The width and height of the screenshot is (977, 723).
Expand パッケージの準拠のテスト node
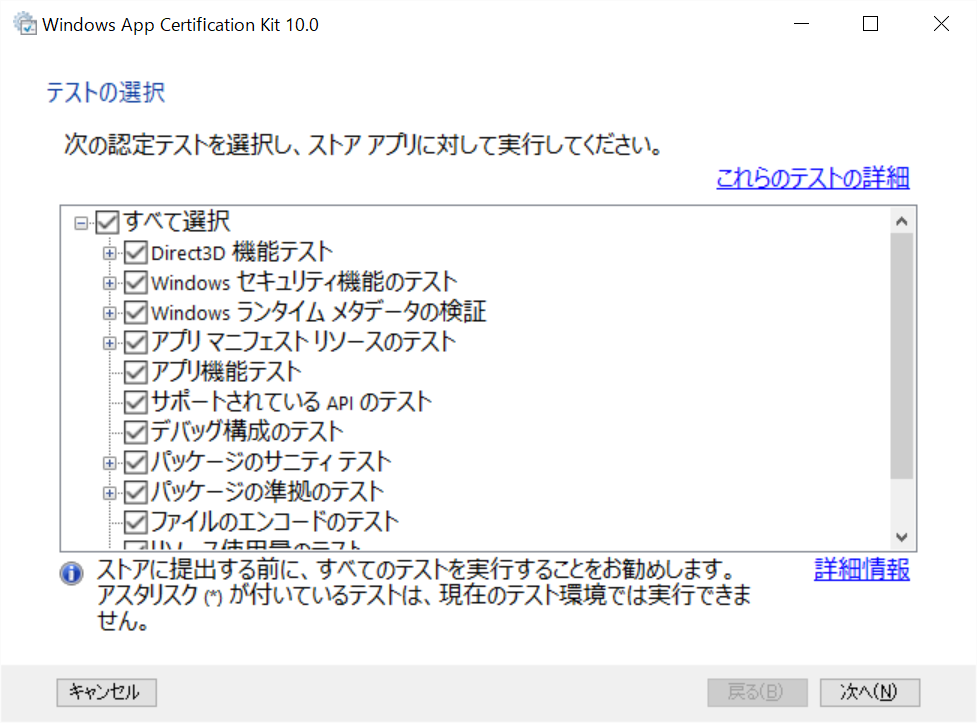110,492
